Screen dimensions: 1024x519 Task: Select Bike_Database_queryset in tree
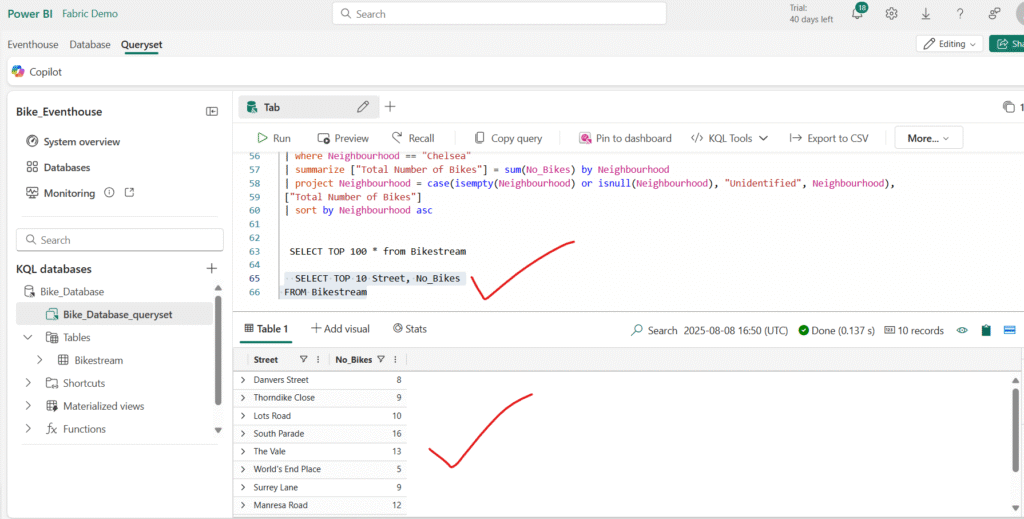coord(114,315)
